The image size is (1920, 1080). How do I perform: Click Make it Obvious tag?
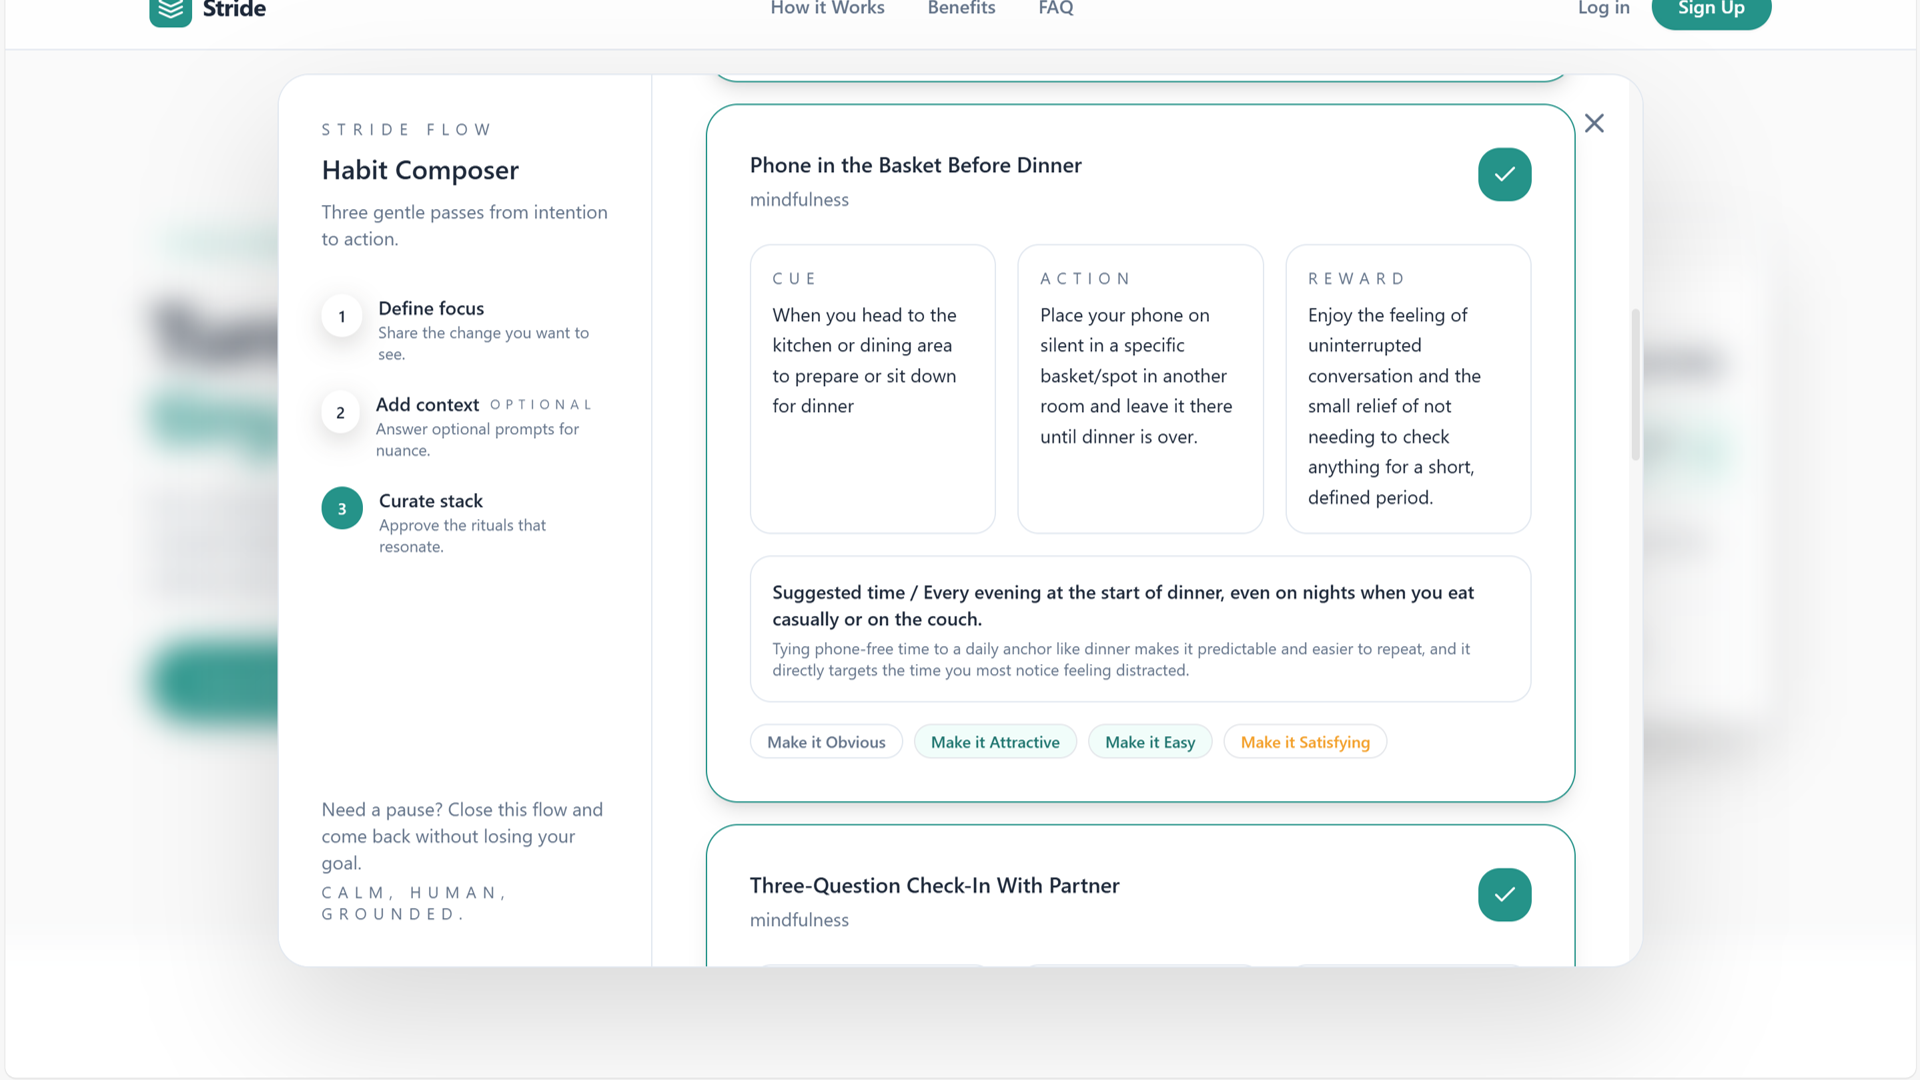coord(826,742)
